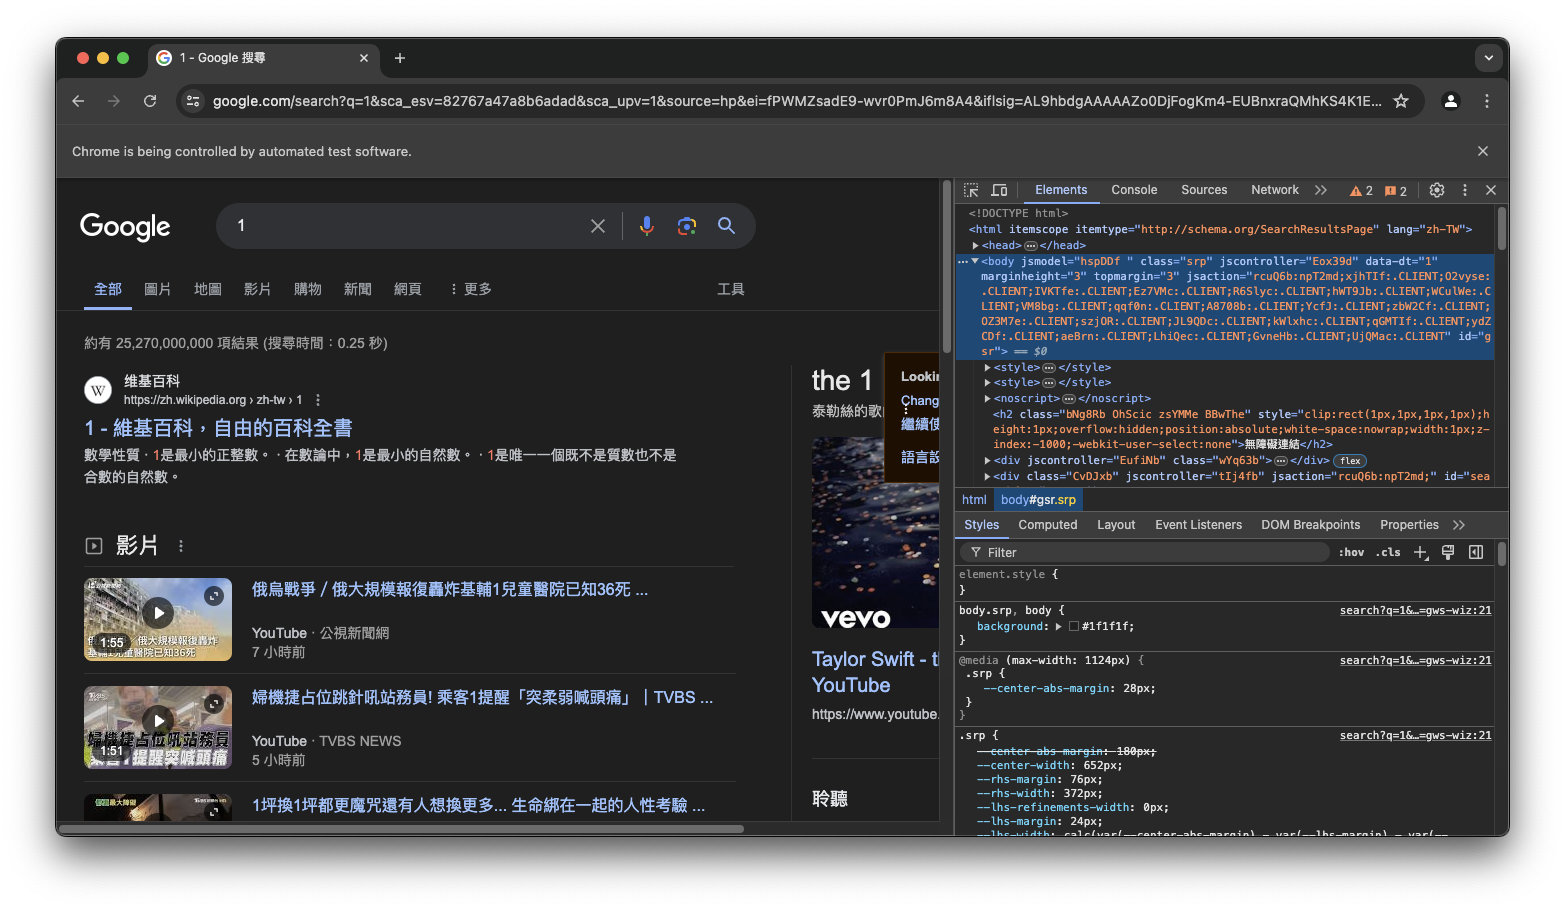
Task: Open DevTools three-dot customize menu
Action: click(1465, 190)
